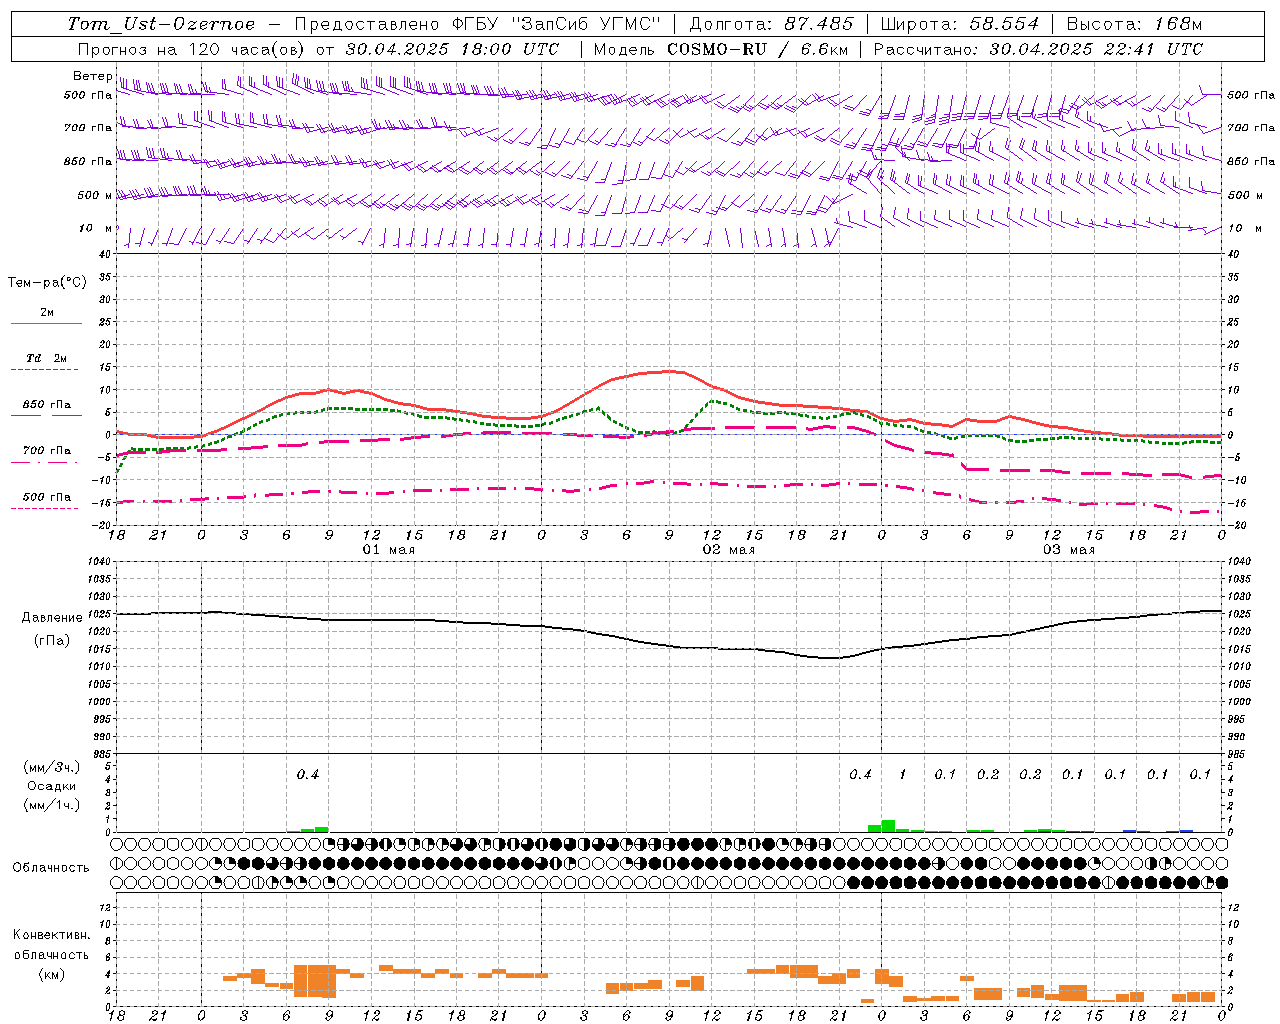Viewport: 1280px width, 1024px height.
Task: Click the solid line sample under 2м legend
Action: [46, 323]
